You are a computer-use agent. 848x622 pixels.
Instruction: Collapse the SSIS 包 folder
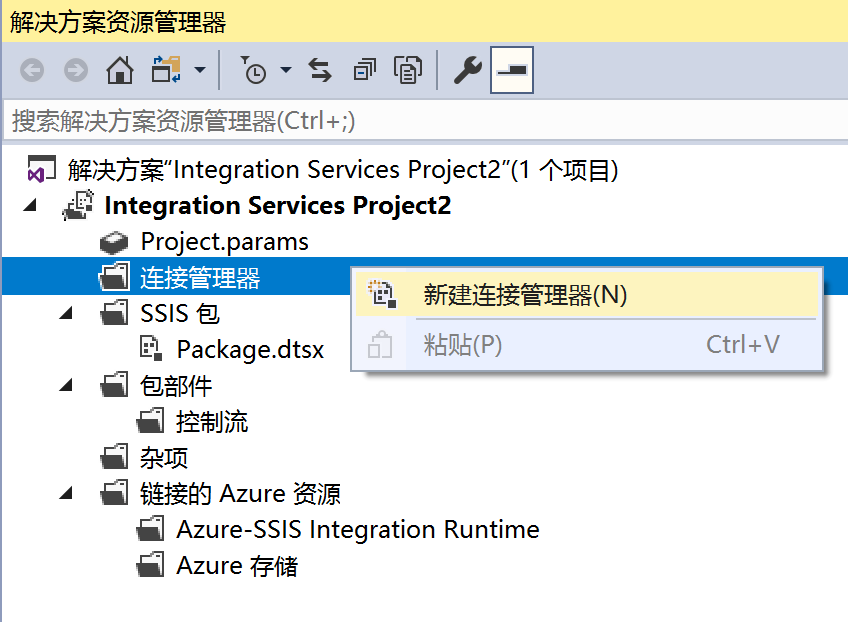tap(66, 314)
